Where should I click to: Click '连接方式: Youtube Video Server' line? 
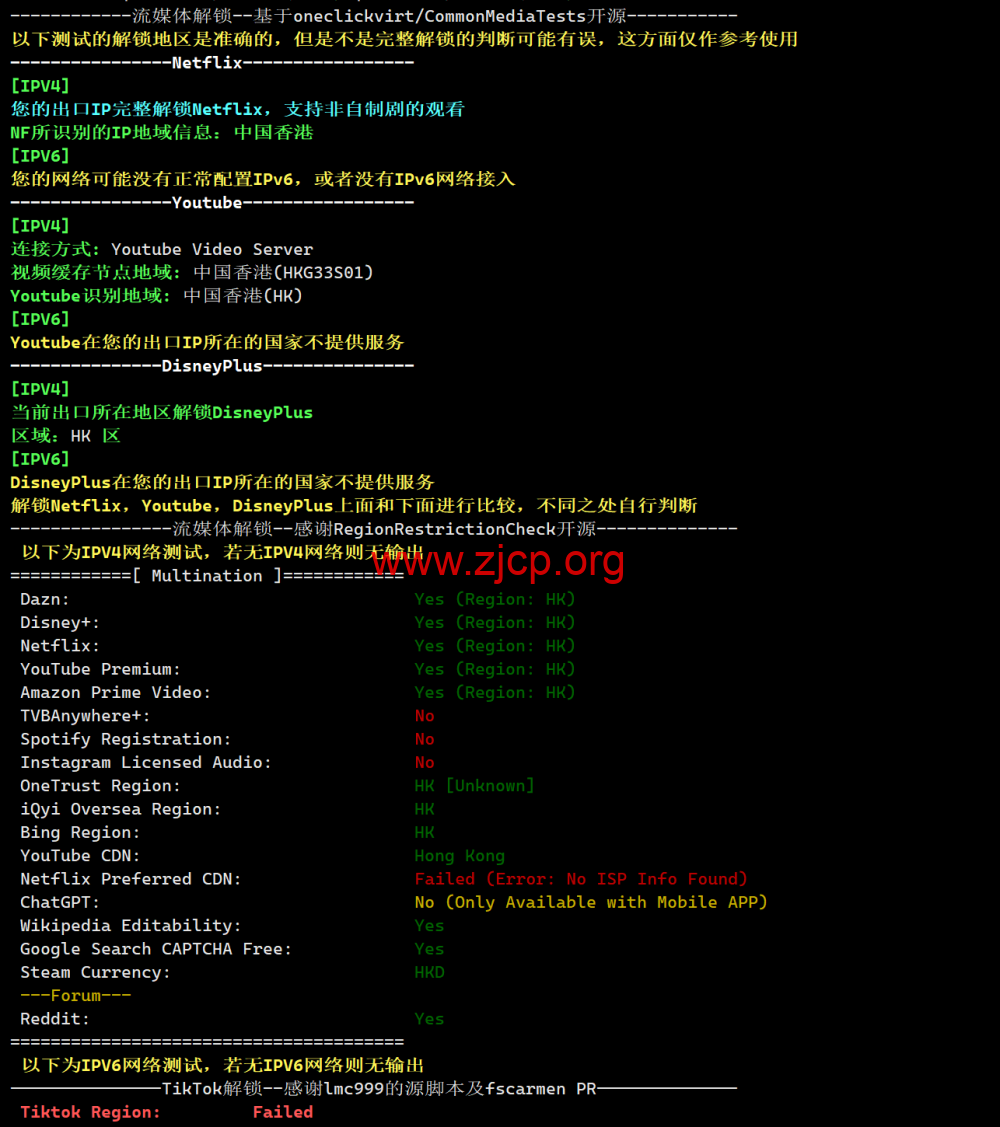(x=162, y=249)
